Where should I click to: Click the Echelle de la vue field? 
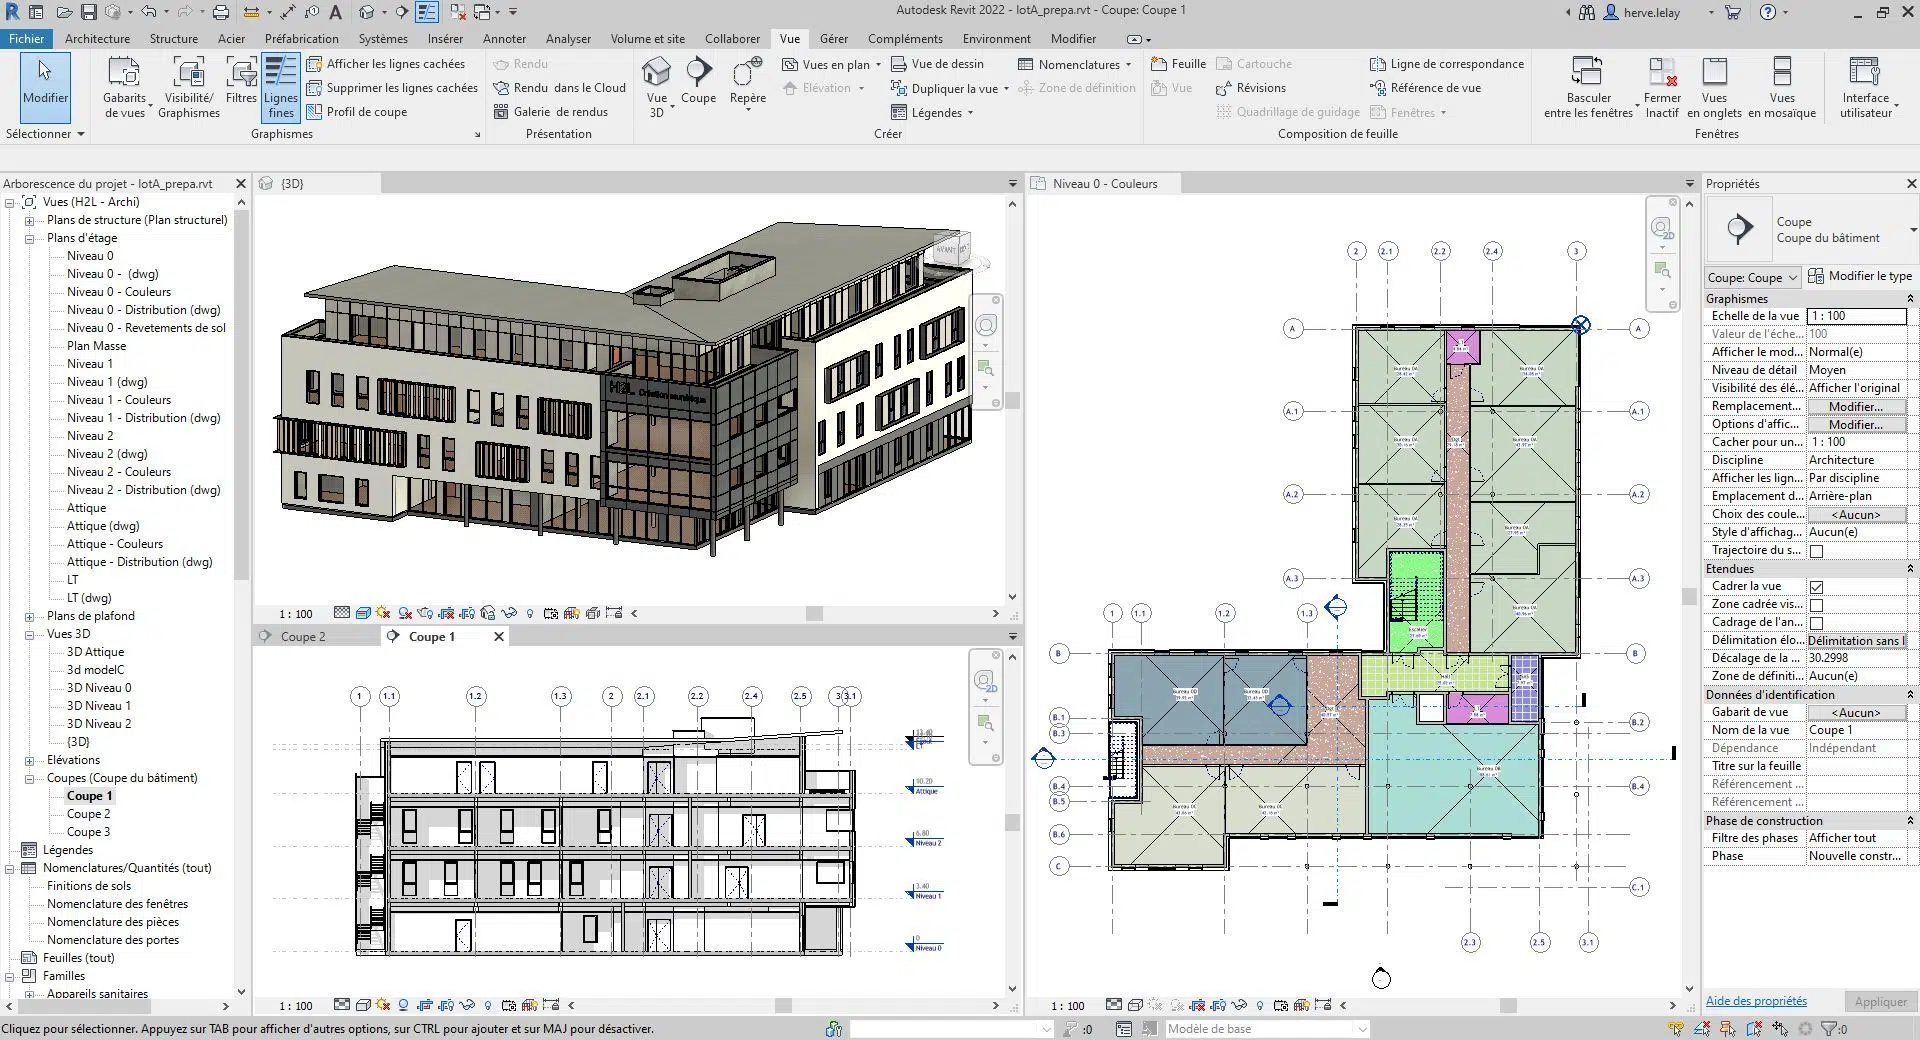(1856, 316)
